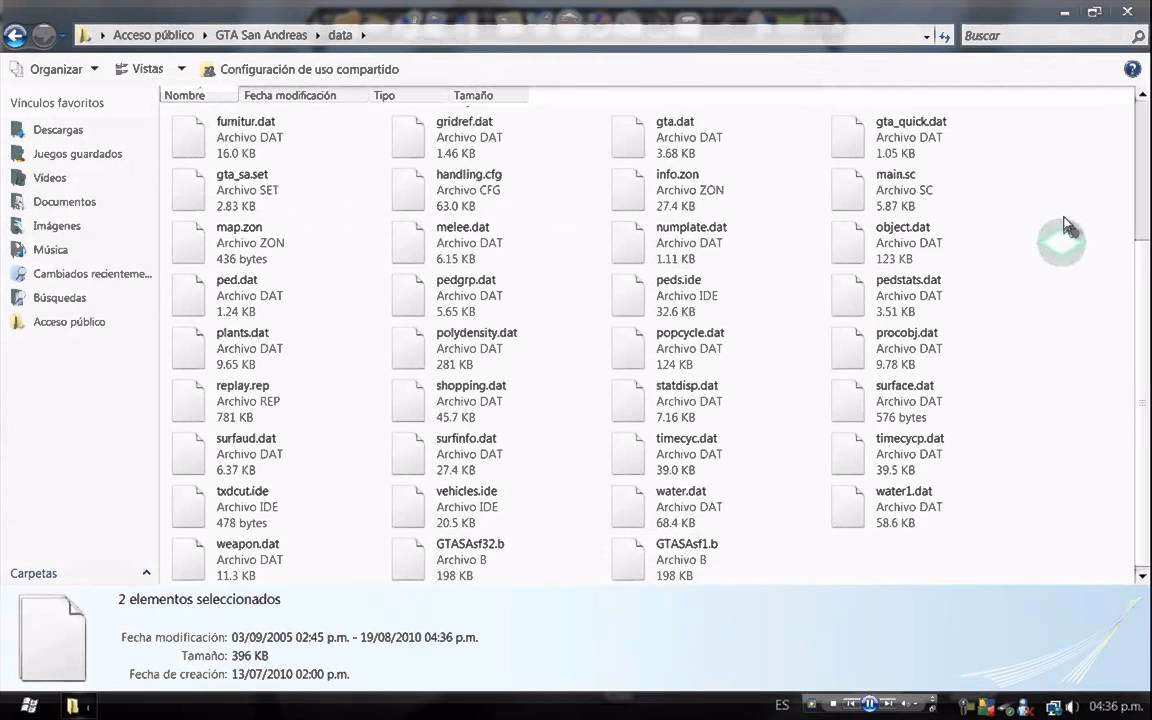
Task: Open Vídeos favorite link
Action: point(40,178)
